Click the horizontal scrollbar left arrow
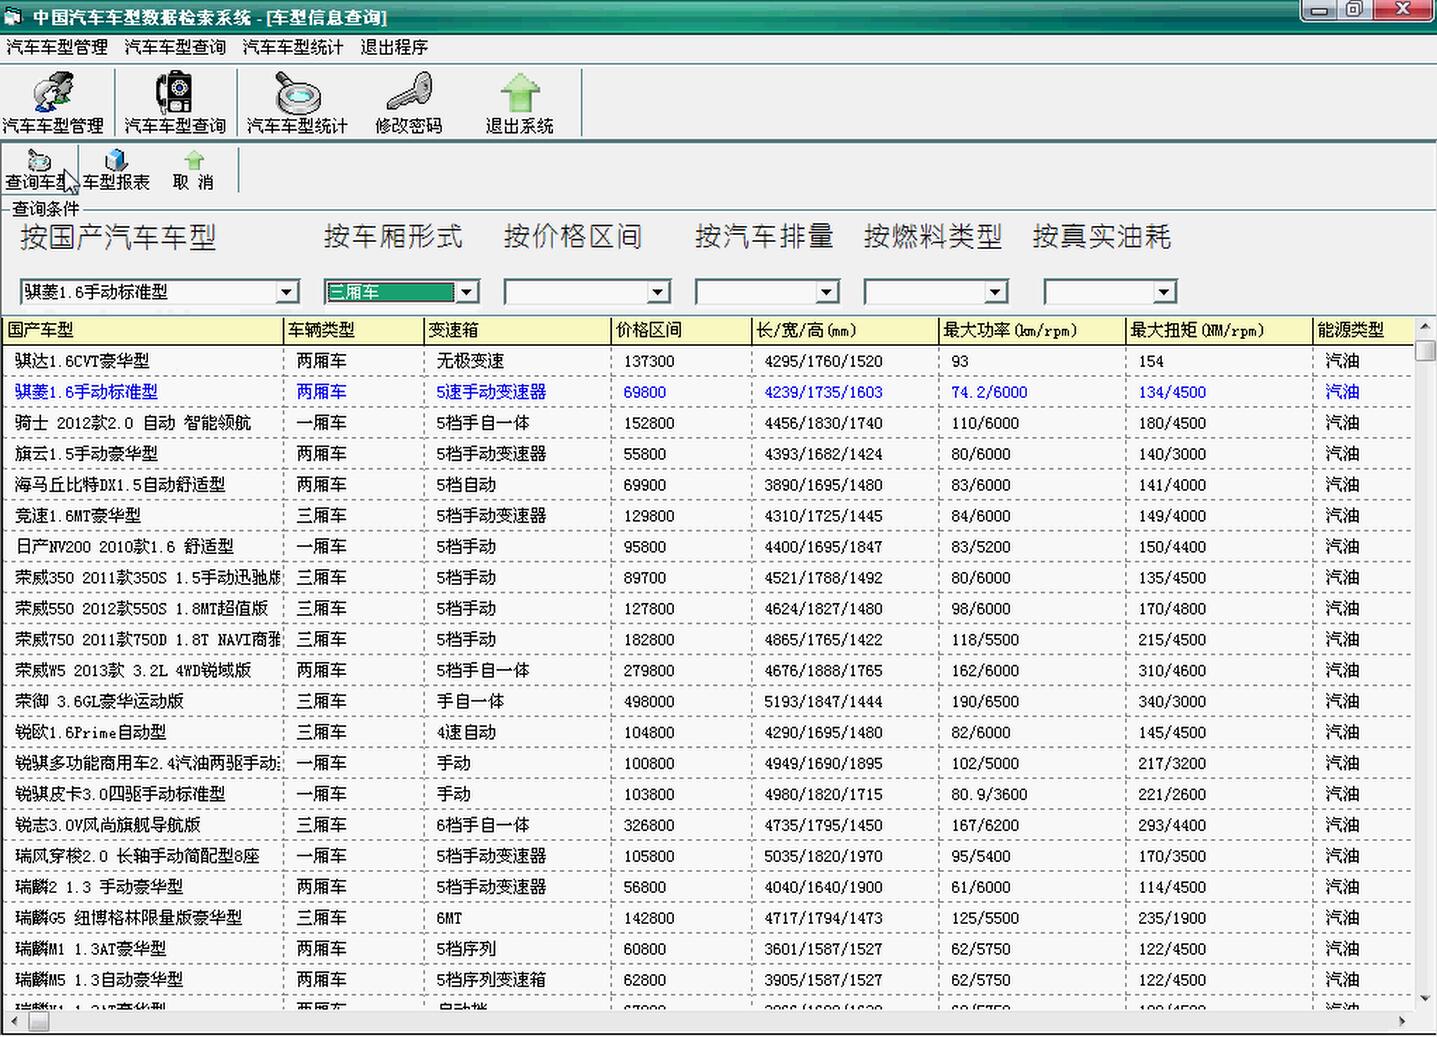This screenshot has width=1437, height=1037. pyautogui.click(x=14, y=1021)
